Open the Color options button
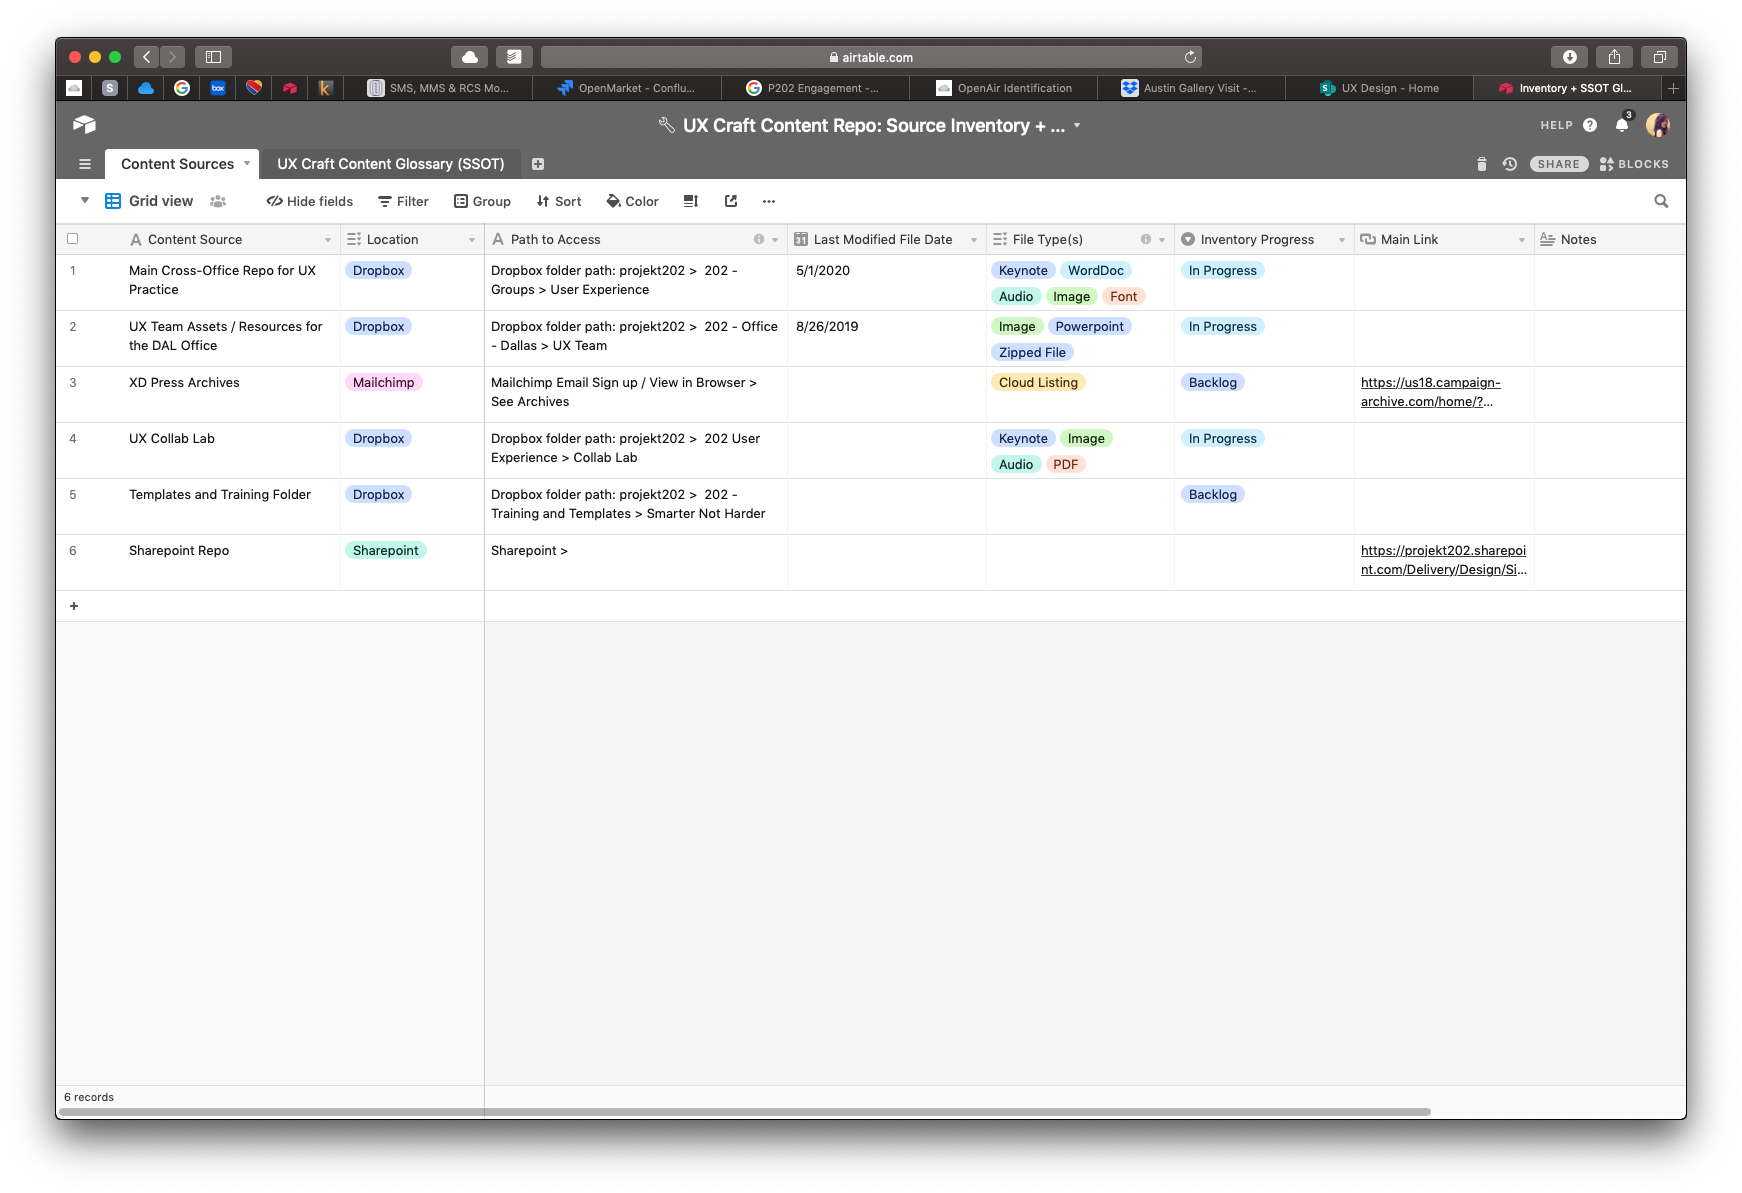This screenshot has width=1742, height=1193. [x=632, y=201]
